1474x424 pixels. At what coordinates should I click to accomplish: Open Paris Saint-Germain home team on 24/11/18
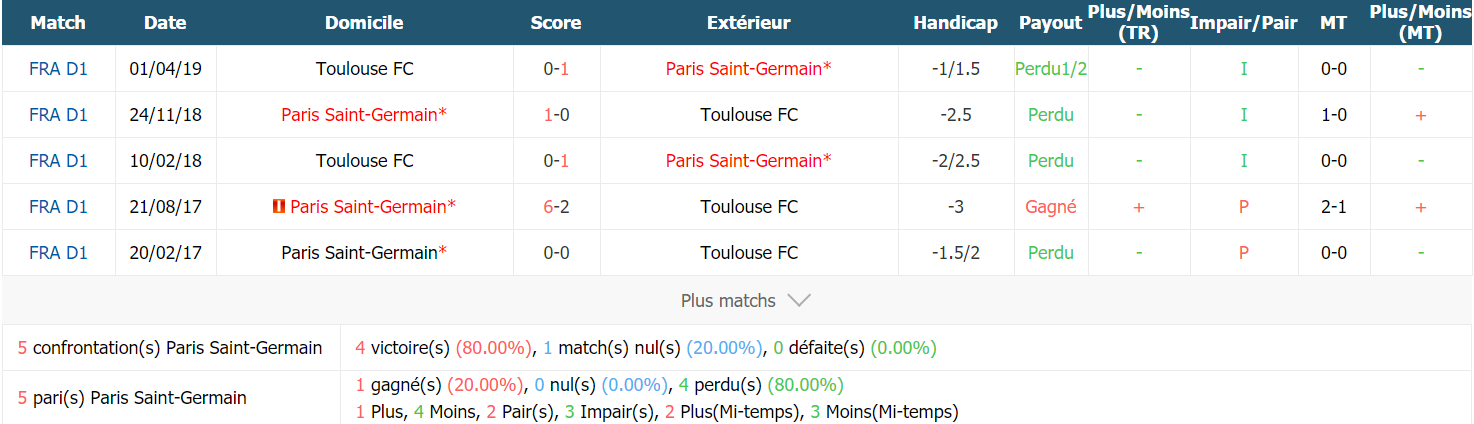tap(364, 115)
